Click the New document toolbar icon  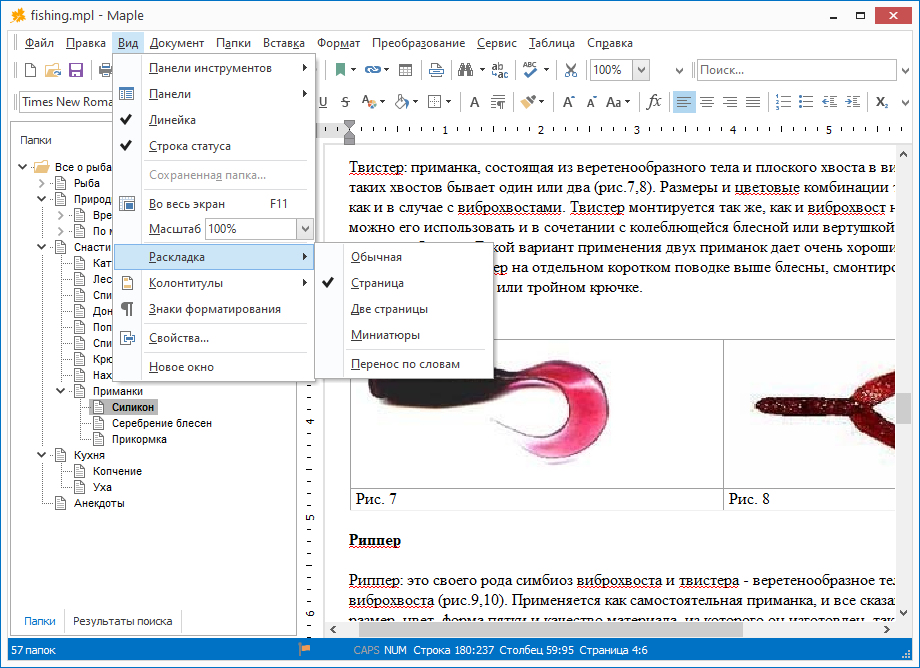tap(31, 70)
